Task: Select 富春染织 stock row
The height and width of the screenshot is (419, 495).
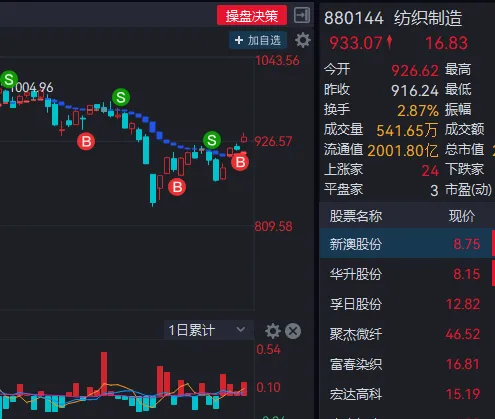Action: pyautogui.click(x=407, y=364)
